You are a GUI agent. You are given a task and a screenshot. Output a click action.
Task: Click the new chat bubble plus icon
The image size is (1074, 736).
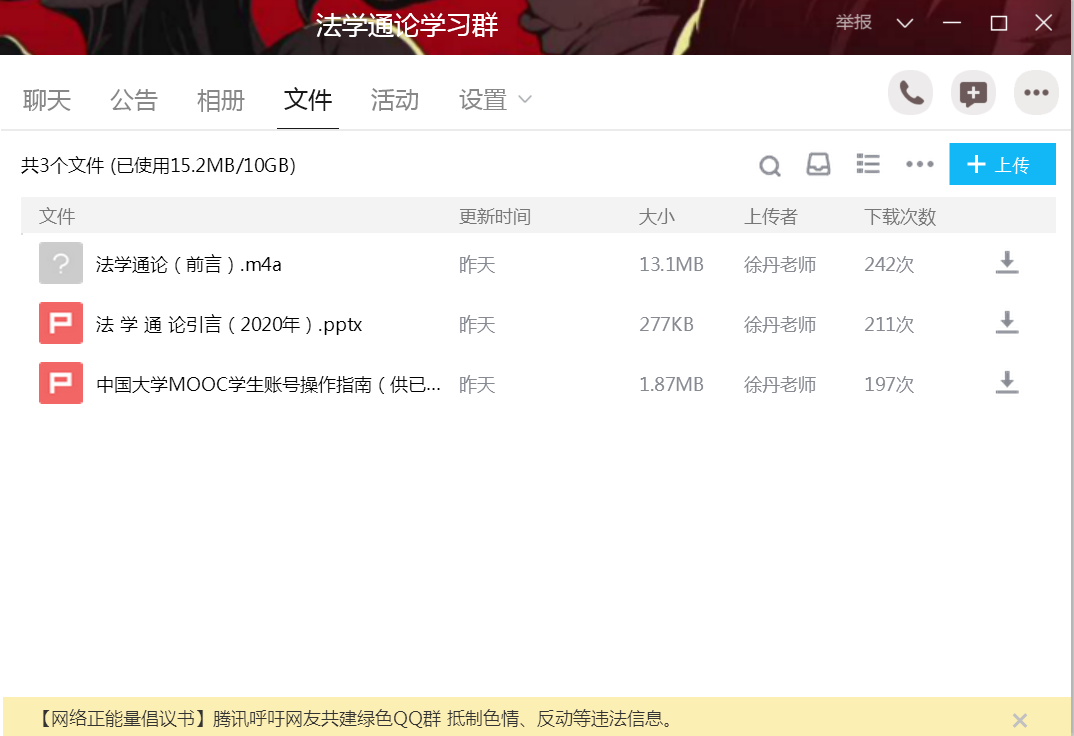point(973,94)
